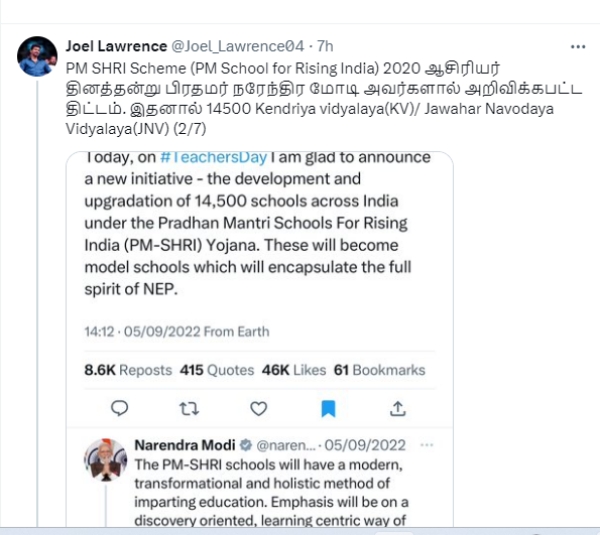Open the Narendra Modi name link
Image resolution: width=600 pixels, height=535 pixels.
pyautogui.click(x=185, y=445)
